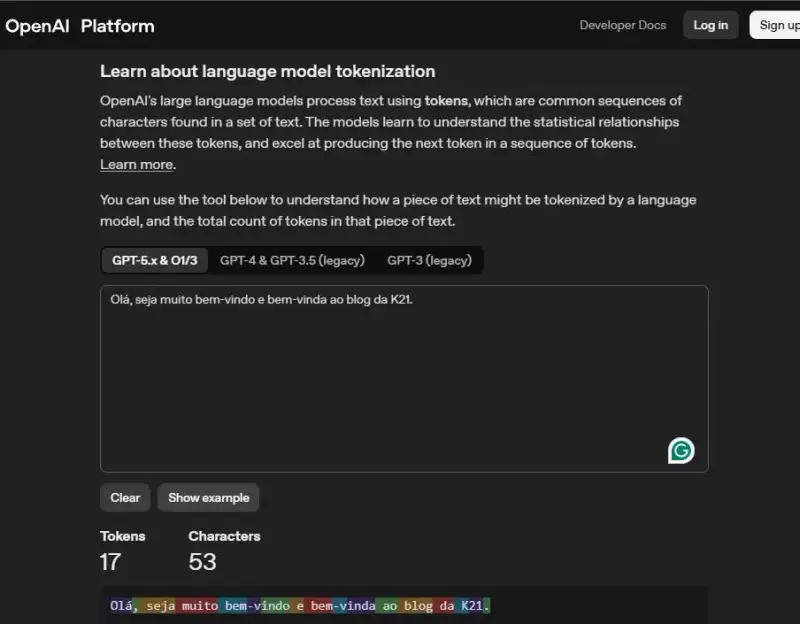The image size is (800, 624).
Task: Click the 'ao' token in the output
Action: point(386,606)
